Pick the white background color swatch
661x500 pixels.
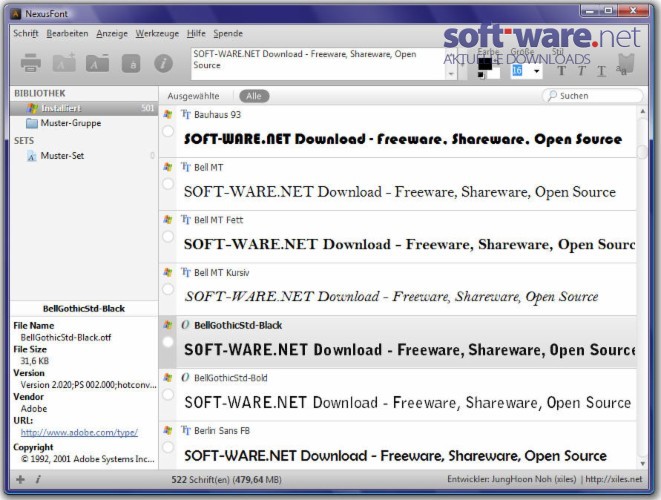[x=494, y=73]
